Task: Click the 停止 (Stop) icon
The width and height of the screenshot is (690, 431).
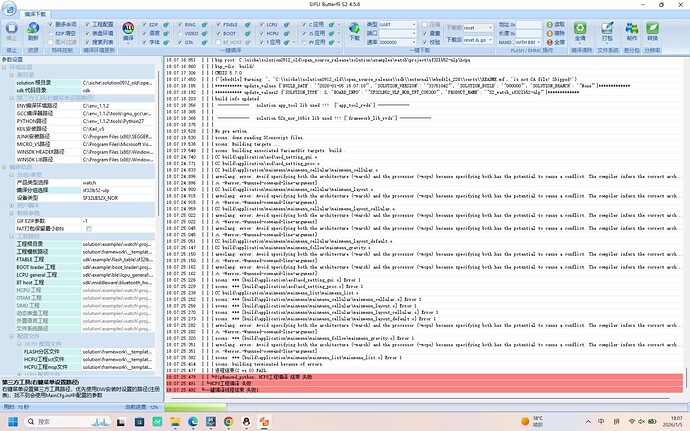Action: tap(12, 30)
